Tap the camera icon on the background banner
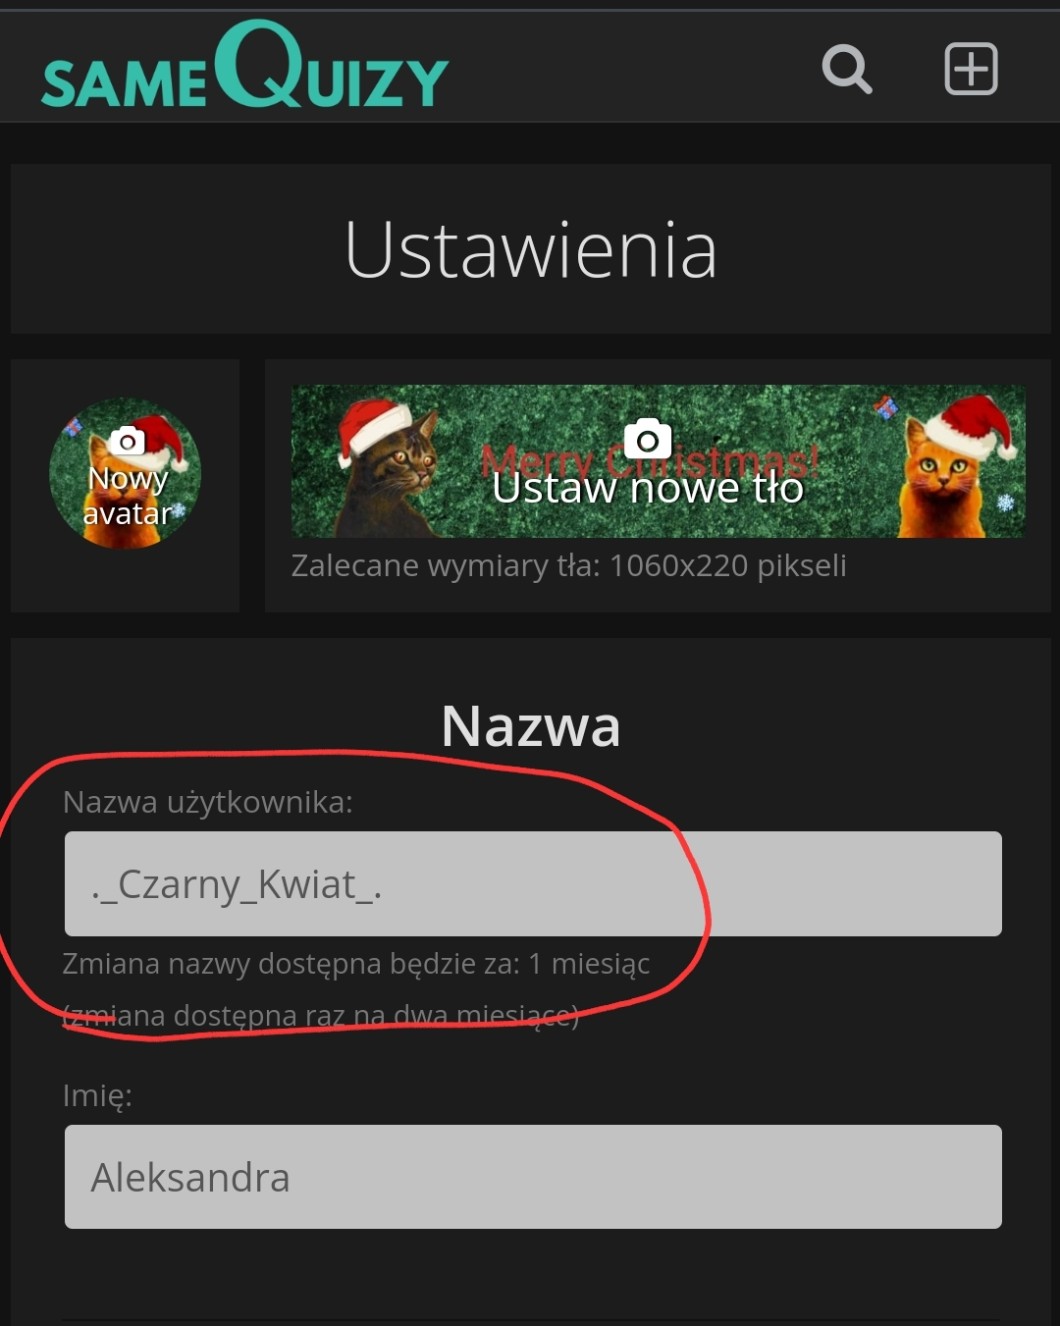The width and height of the screenshot is (1060, 1326). pyautogui.click(x=647, y=438)
